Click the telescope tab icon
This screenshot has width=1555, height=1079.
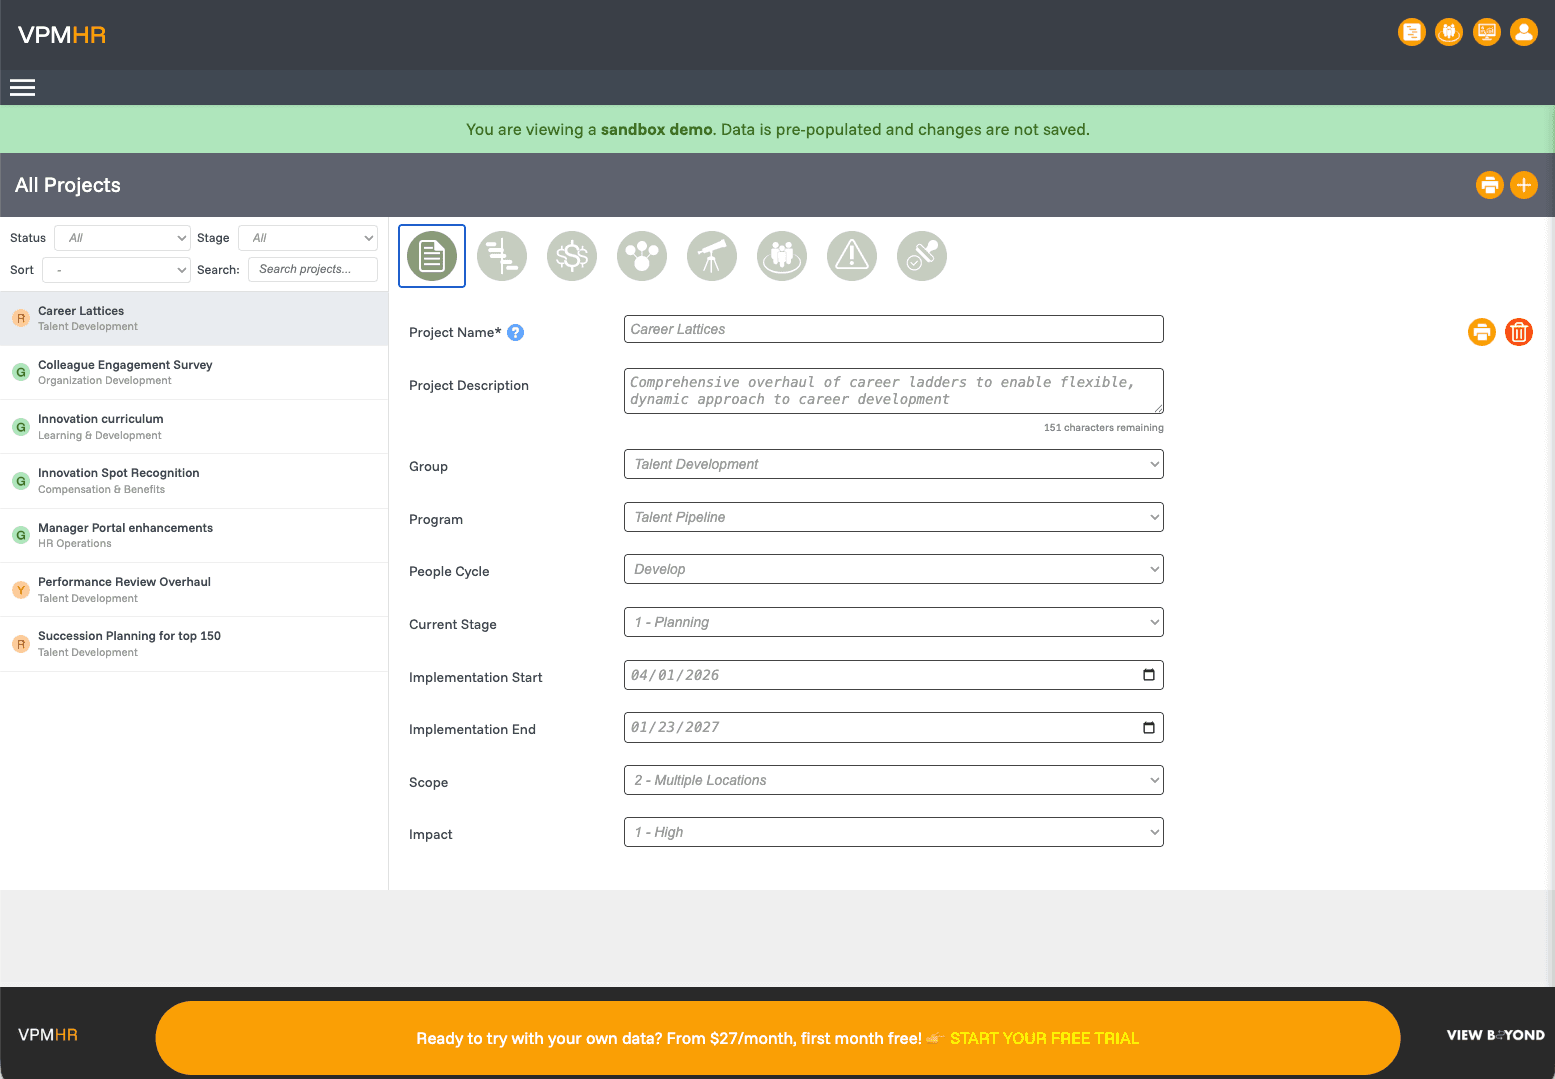[712, 256]
